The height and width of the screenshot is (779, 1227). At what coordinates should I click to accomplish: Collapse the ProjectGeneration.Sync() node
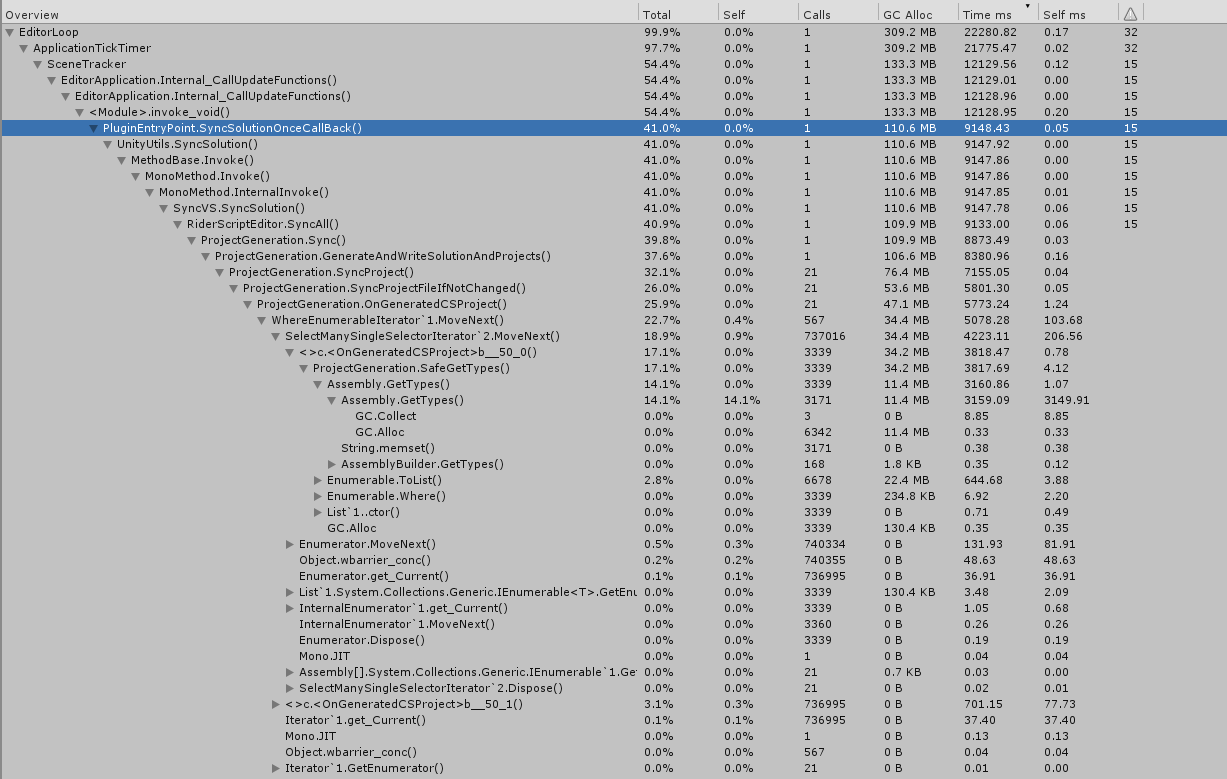coord(192,240)
